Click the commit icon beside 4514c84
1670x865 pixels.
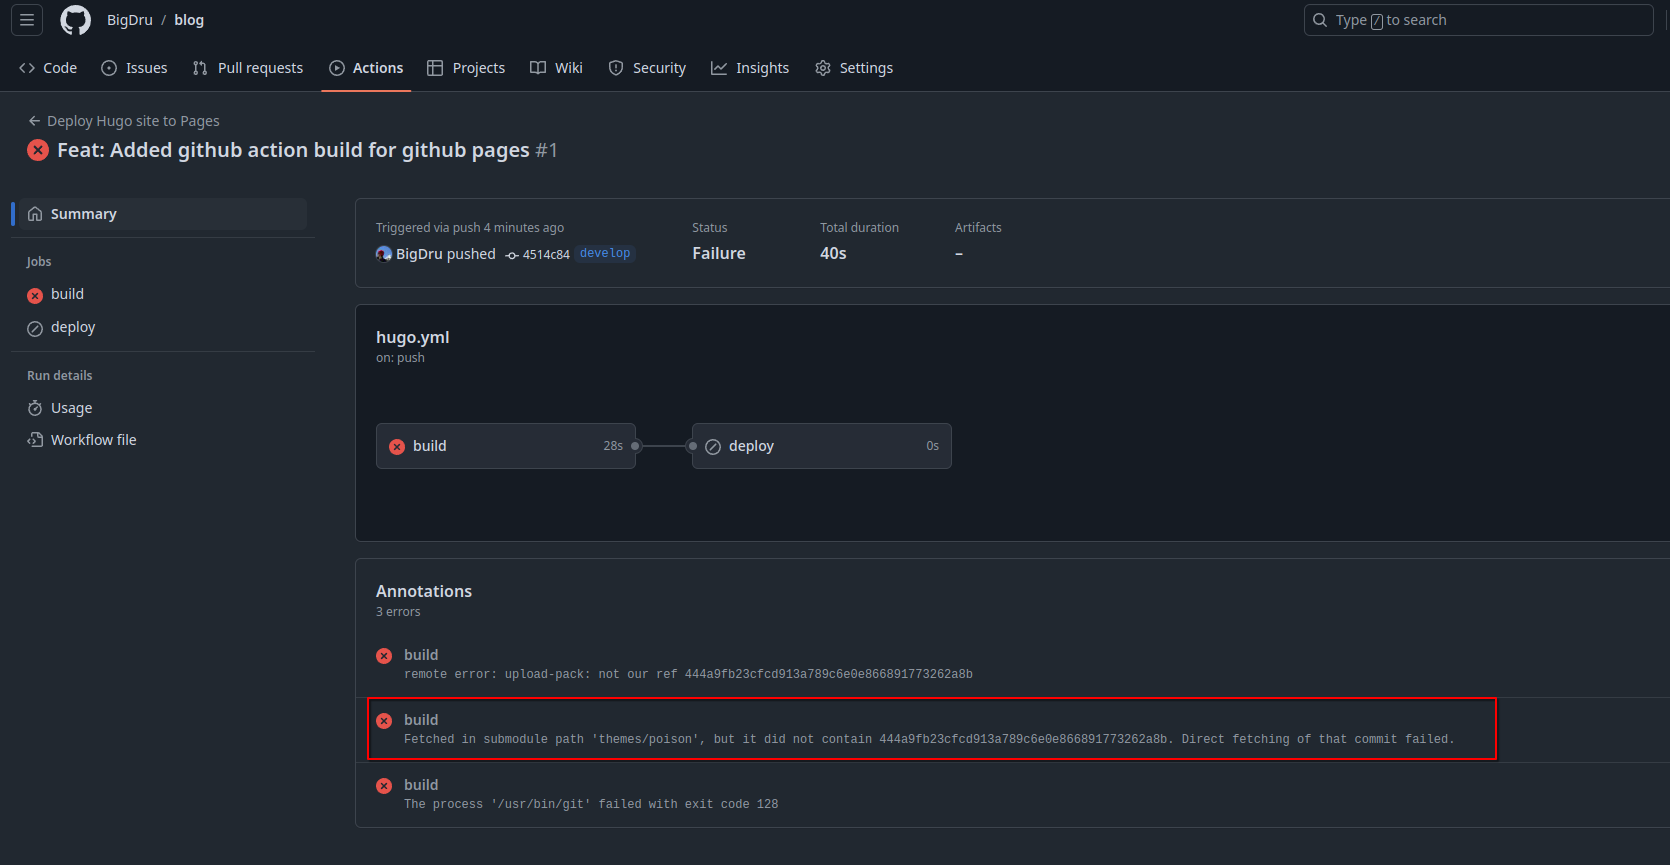coord(512,255)
